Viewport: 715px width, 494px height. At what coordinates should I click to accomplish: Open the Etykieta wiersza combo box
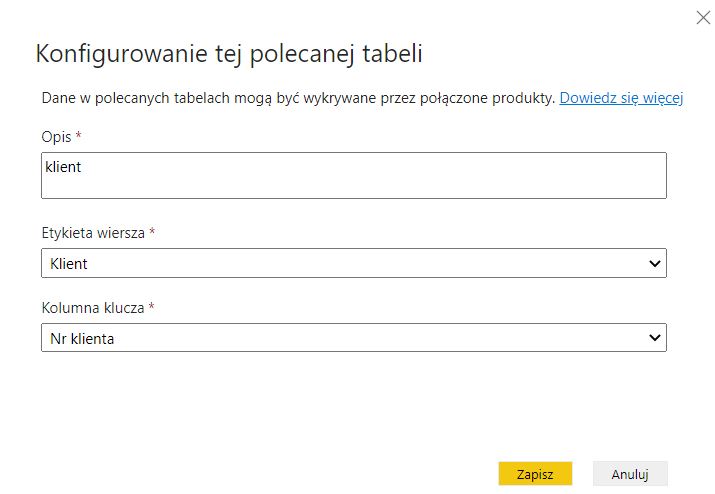[353, 263]
